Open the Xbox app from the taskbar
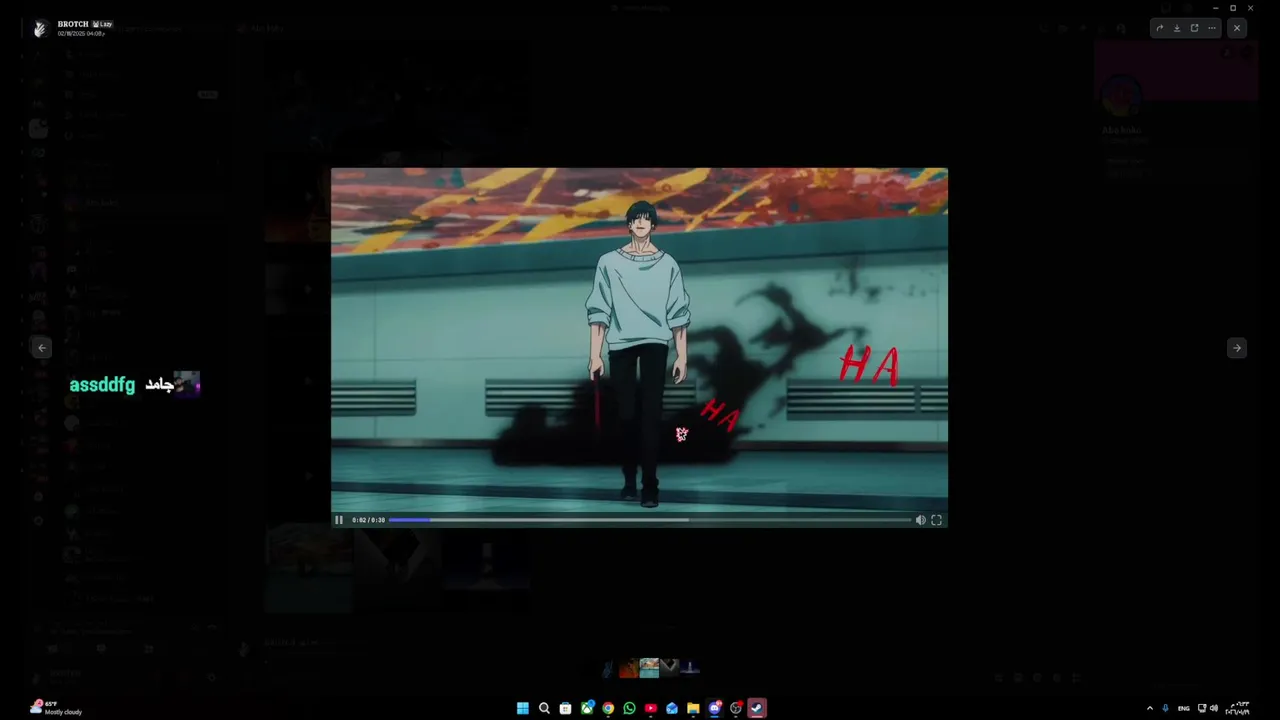This screenshot has height=720, width=1280. click(x=587, y=708)
